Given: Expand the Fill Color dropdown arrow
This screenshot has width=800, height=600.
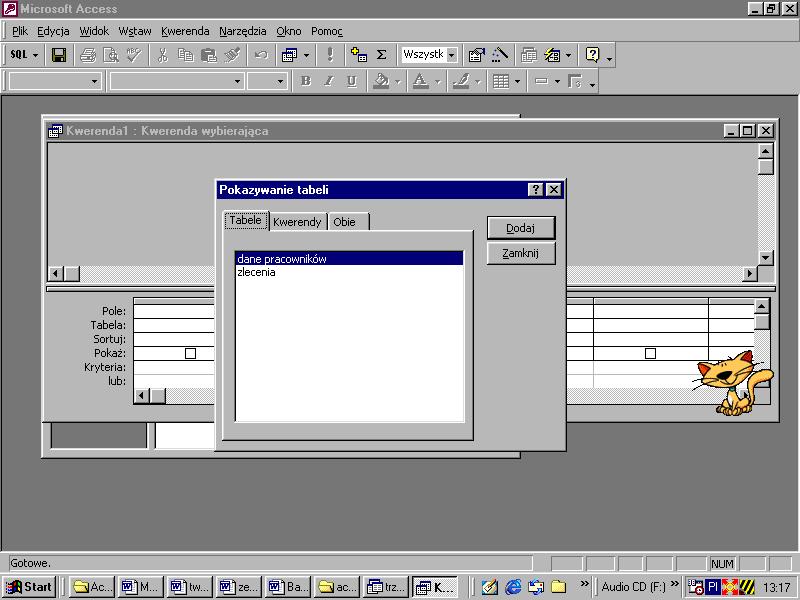Looking at the screenshot, I should point(397,81).
